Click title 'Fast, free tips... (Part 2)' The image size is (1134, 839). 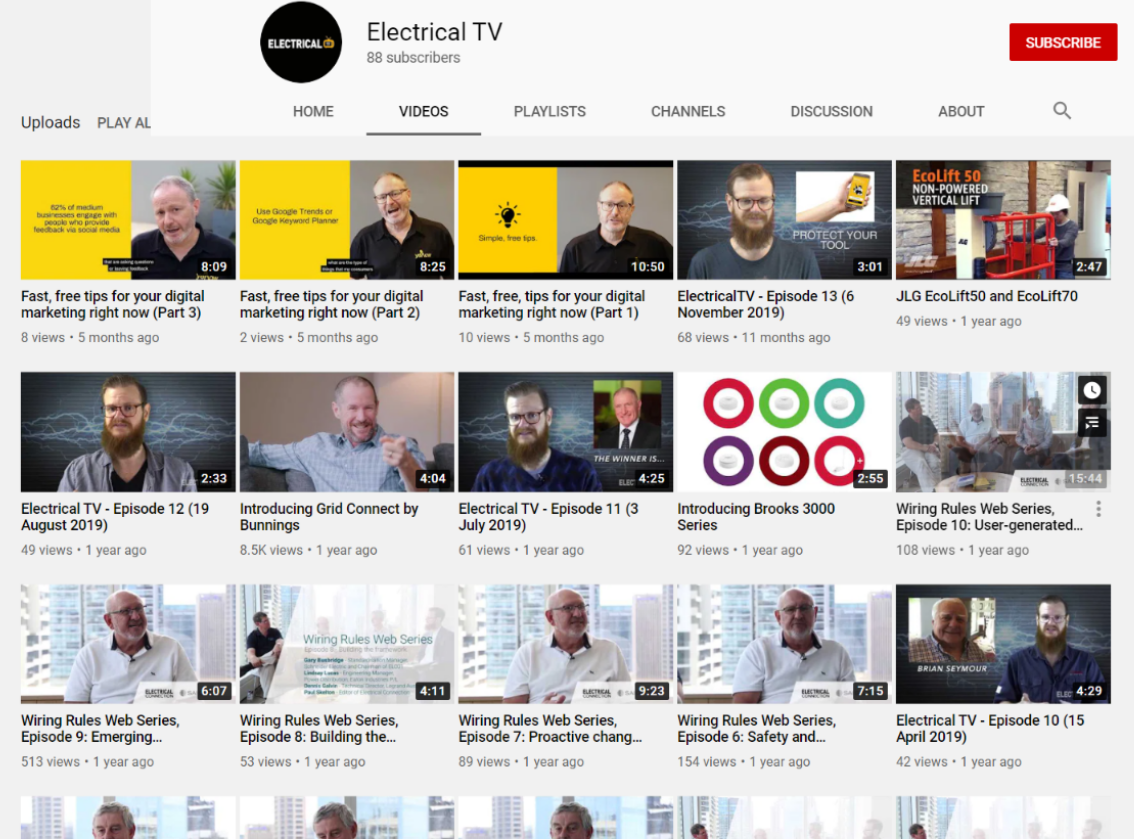tap(332, 304)
